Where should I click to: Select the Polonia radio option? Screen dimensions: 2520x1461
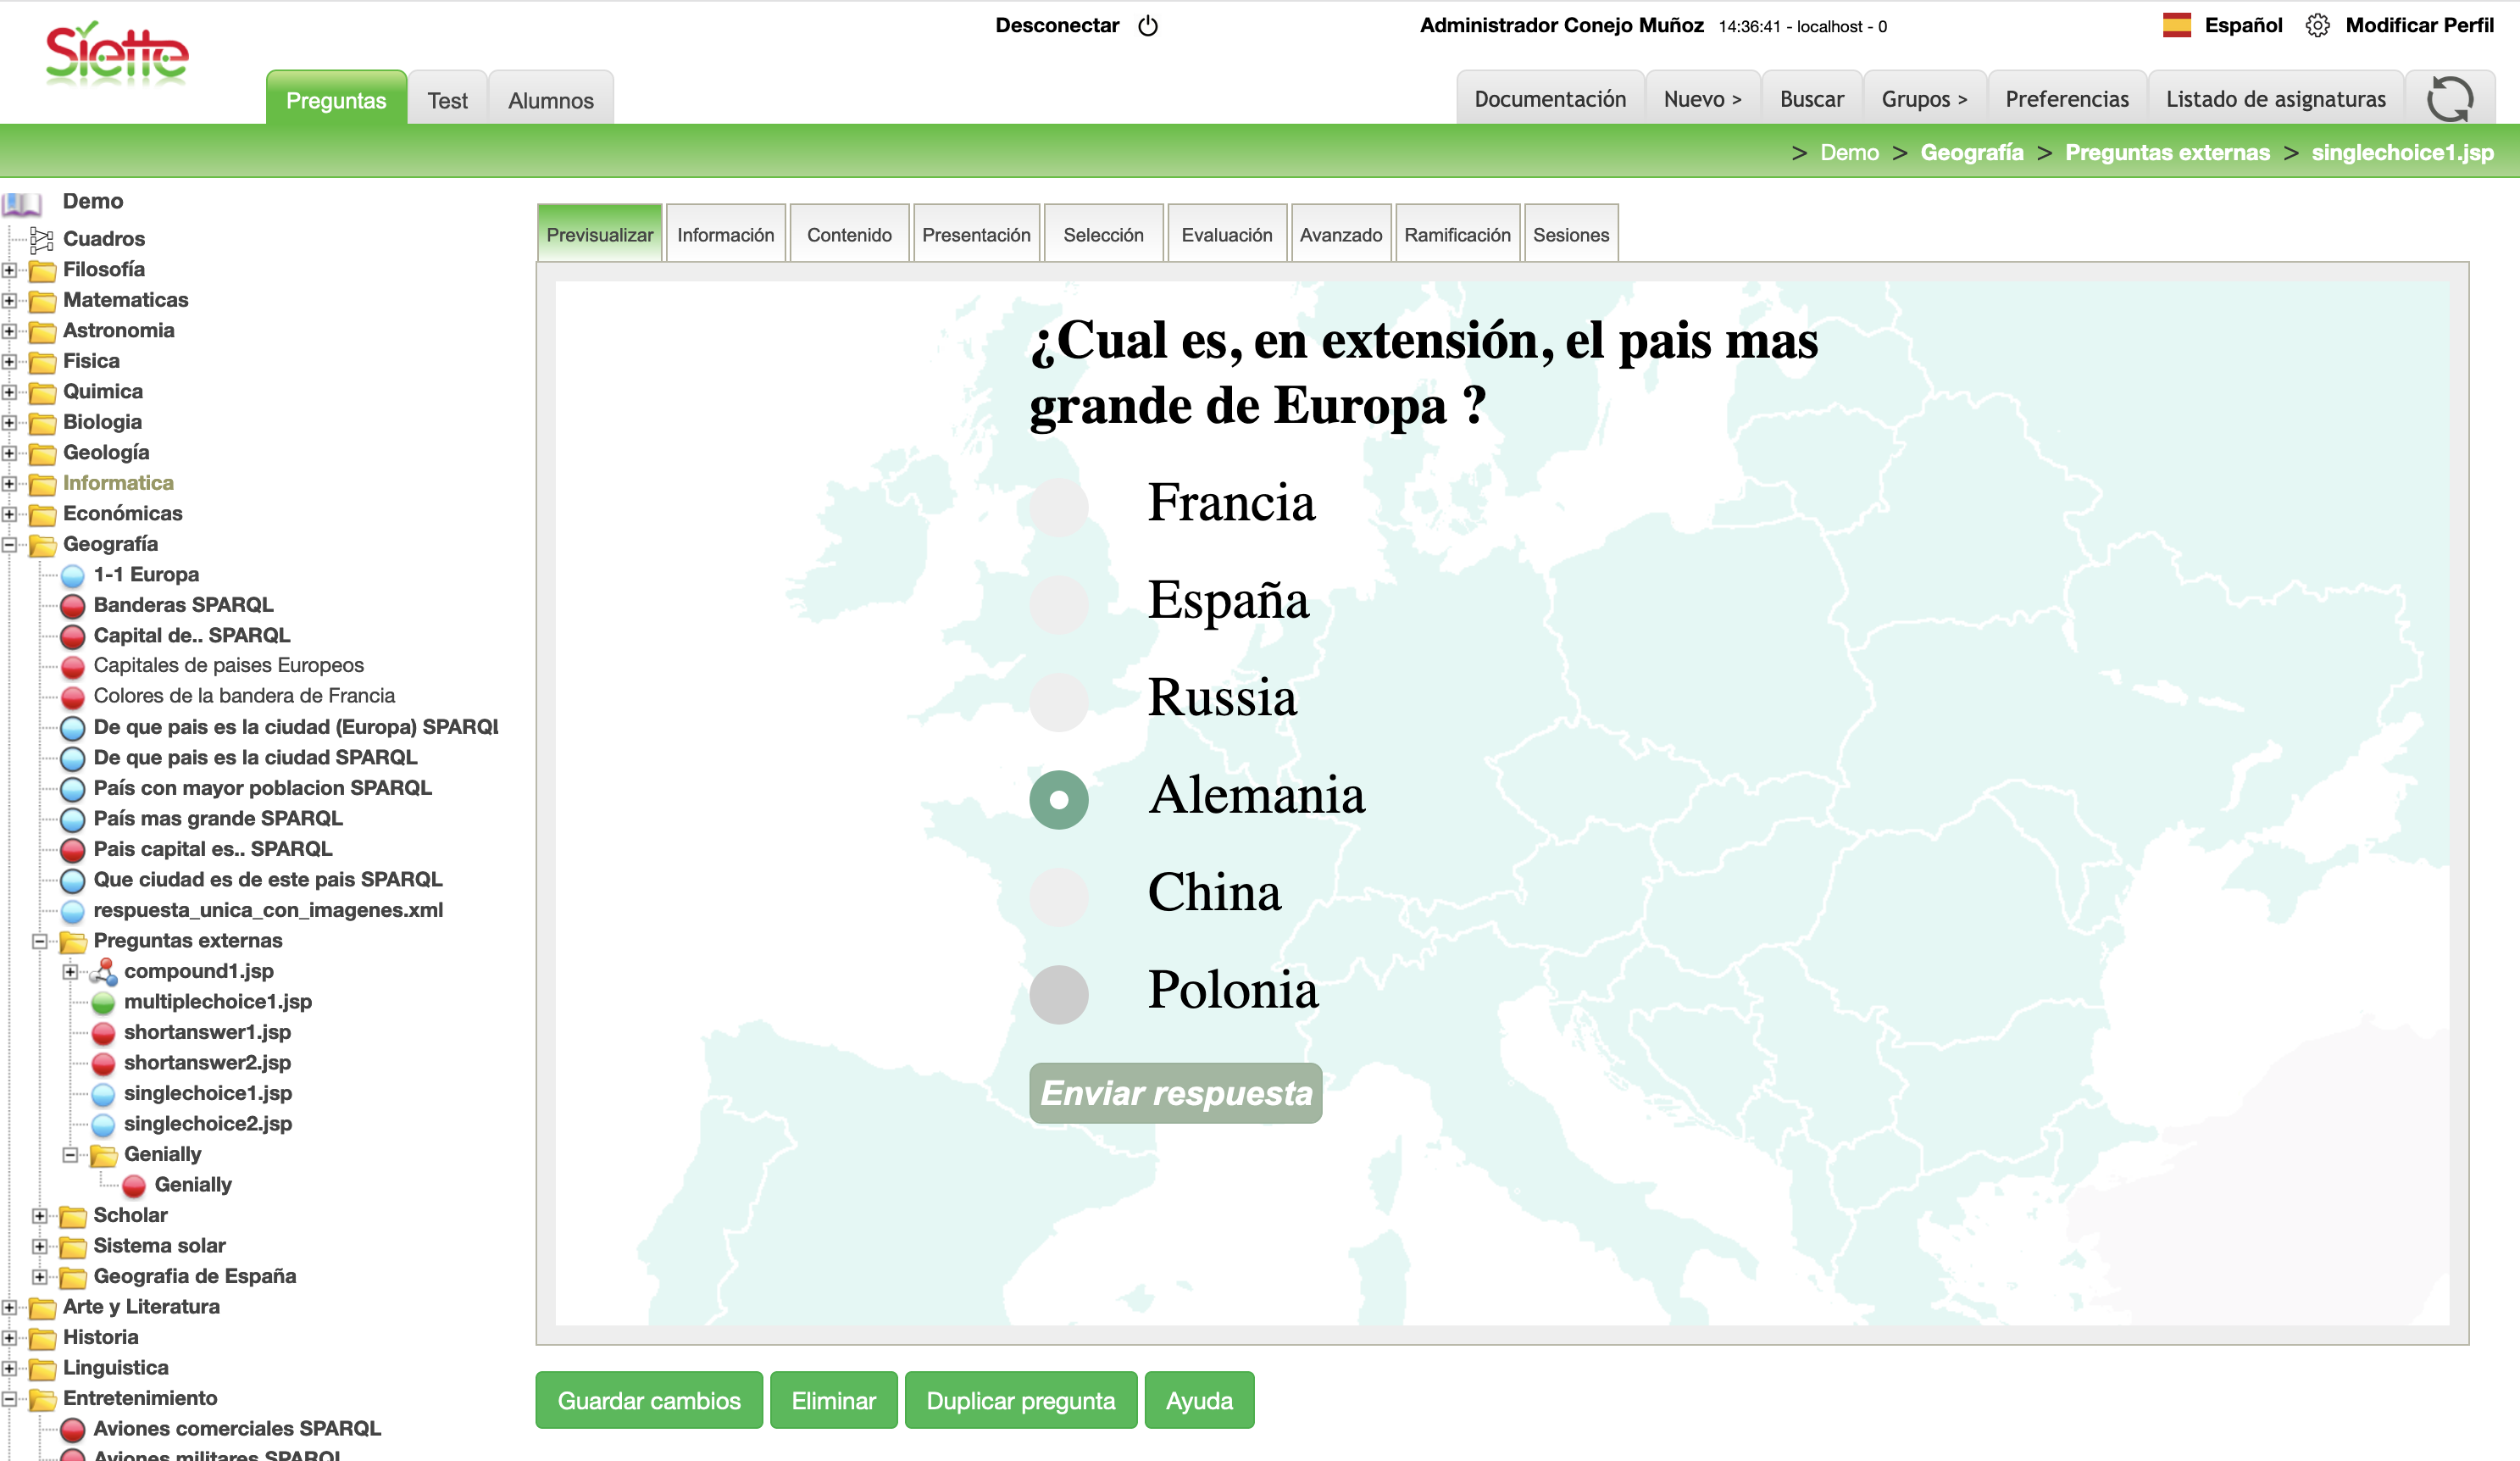click(1058, 994)
